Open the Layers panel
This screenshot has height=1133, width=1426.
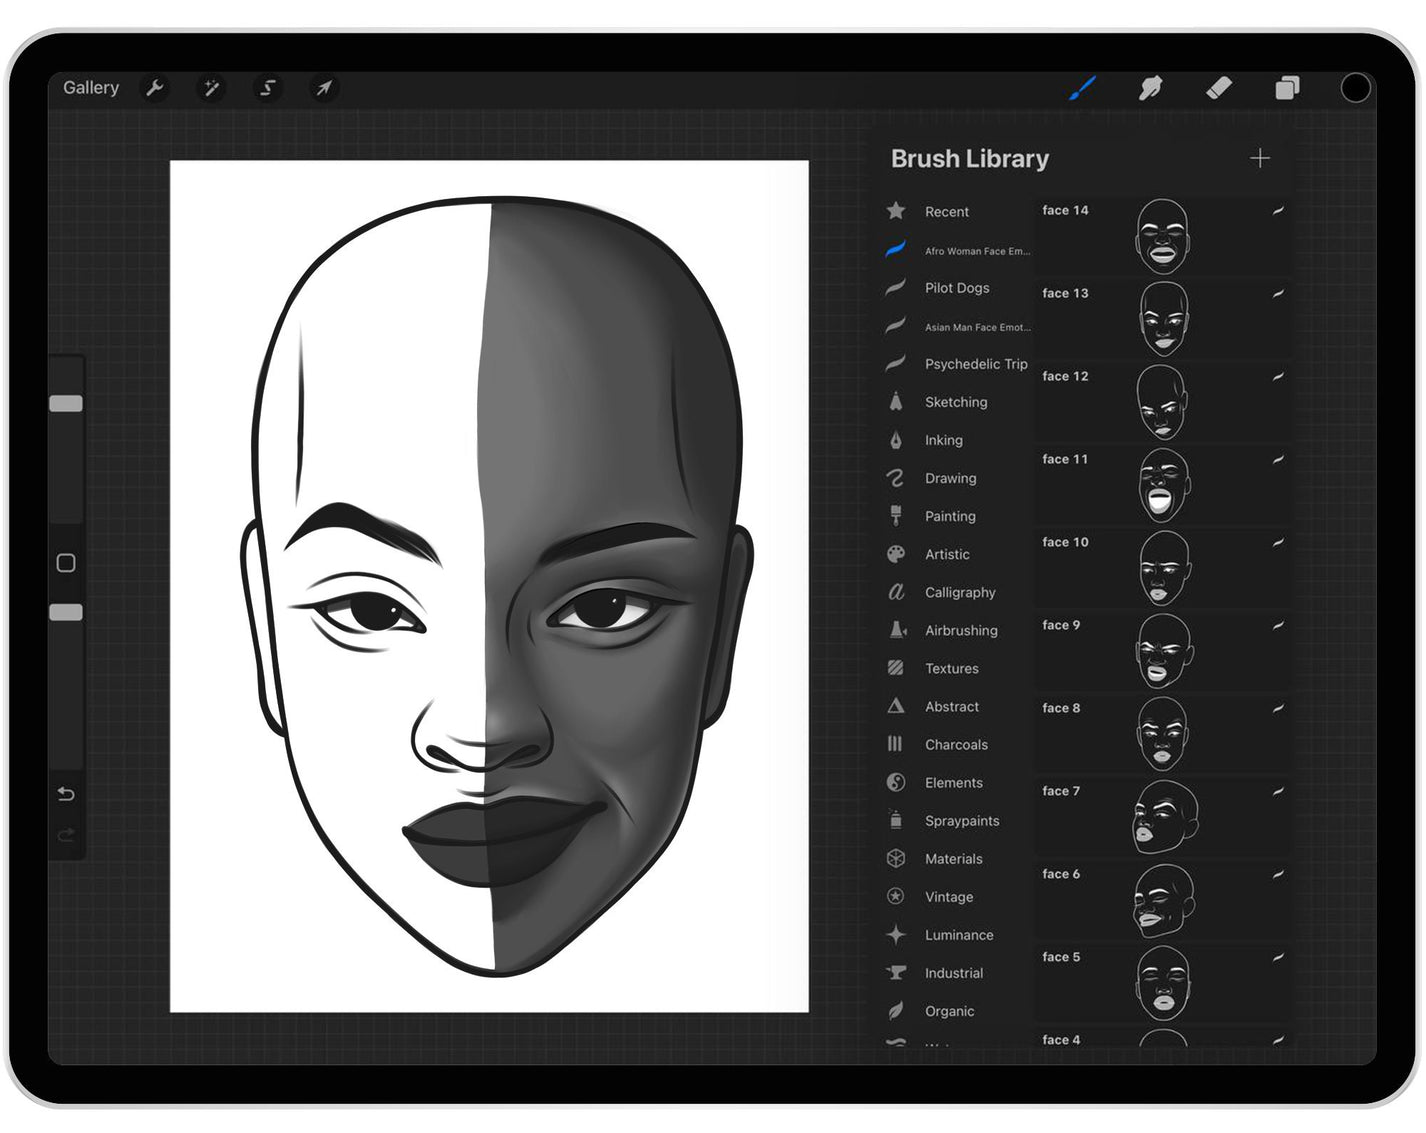coord(1288,89)
